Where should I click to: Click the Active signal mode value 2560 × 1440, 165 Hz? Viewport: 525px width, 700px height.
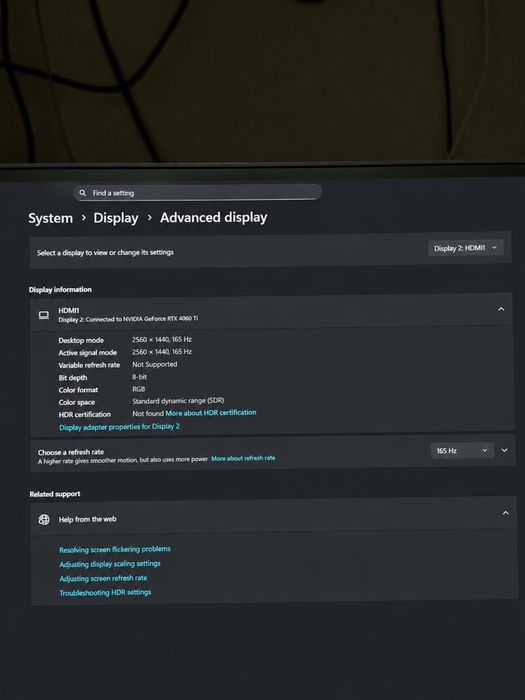click(x=162, y=352)
